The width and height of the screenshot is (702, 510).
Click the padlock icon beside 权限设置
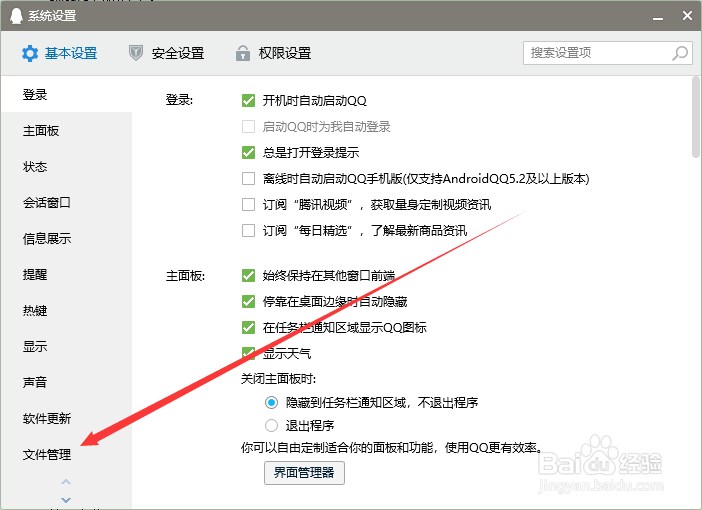point(243,53)
